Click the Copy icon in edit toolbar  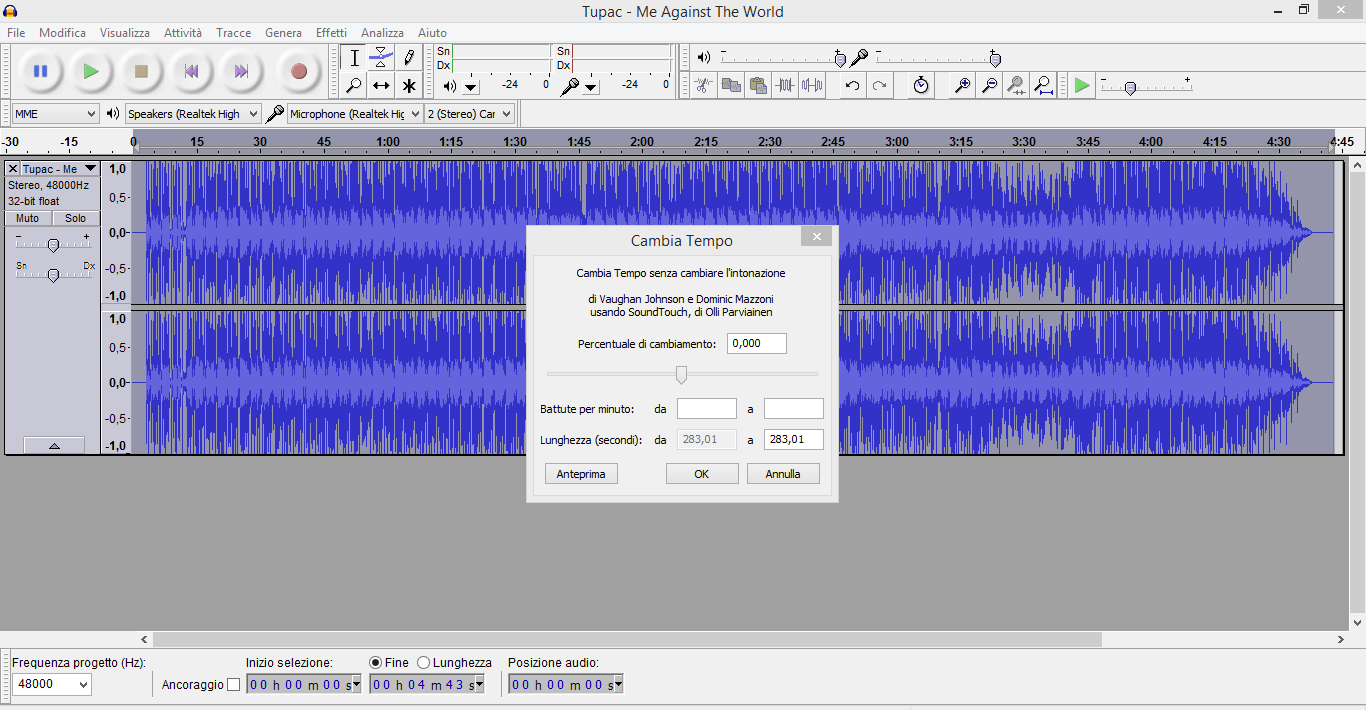point(731,86)
